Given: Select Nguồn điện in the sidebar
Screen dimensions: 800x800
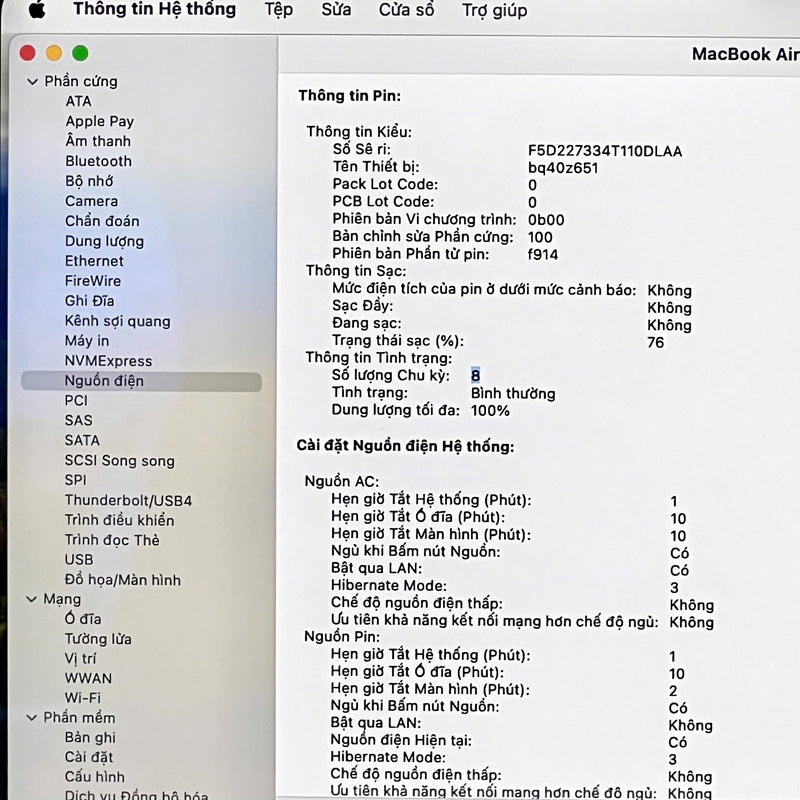Looking at the screenshot, I should click(104, 381).
